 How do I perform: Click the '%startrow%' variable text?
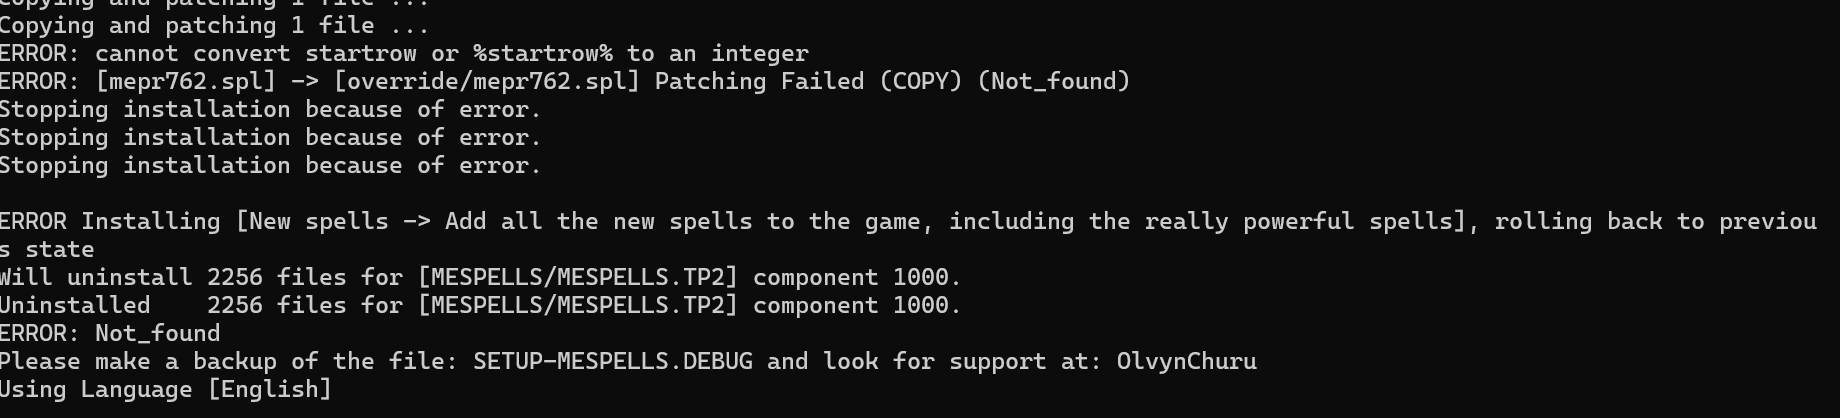[x=543, y=53]
